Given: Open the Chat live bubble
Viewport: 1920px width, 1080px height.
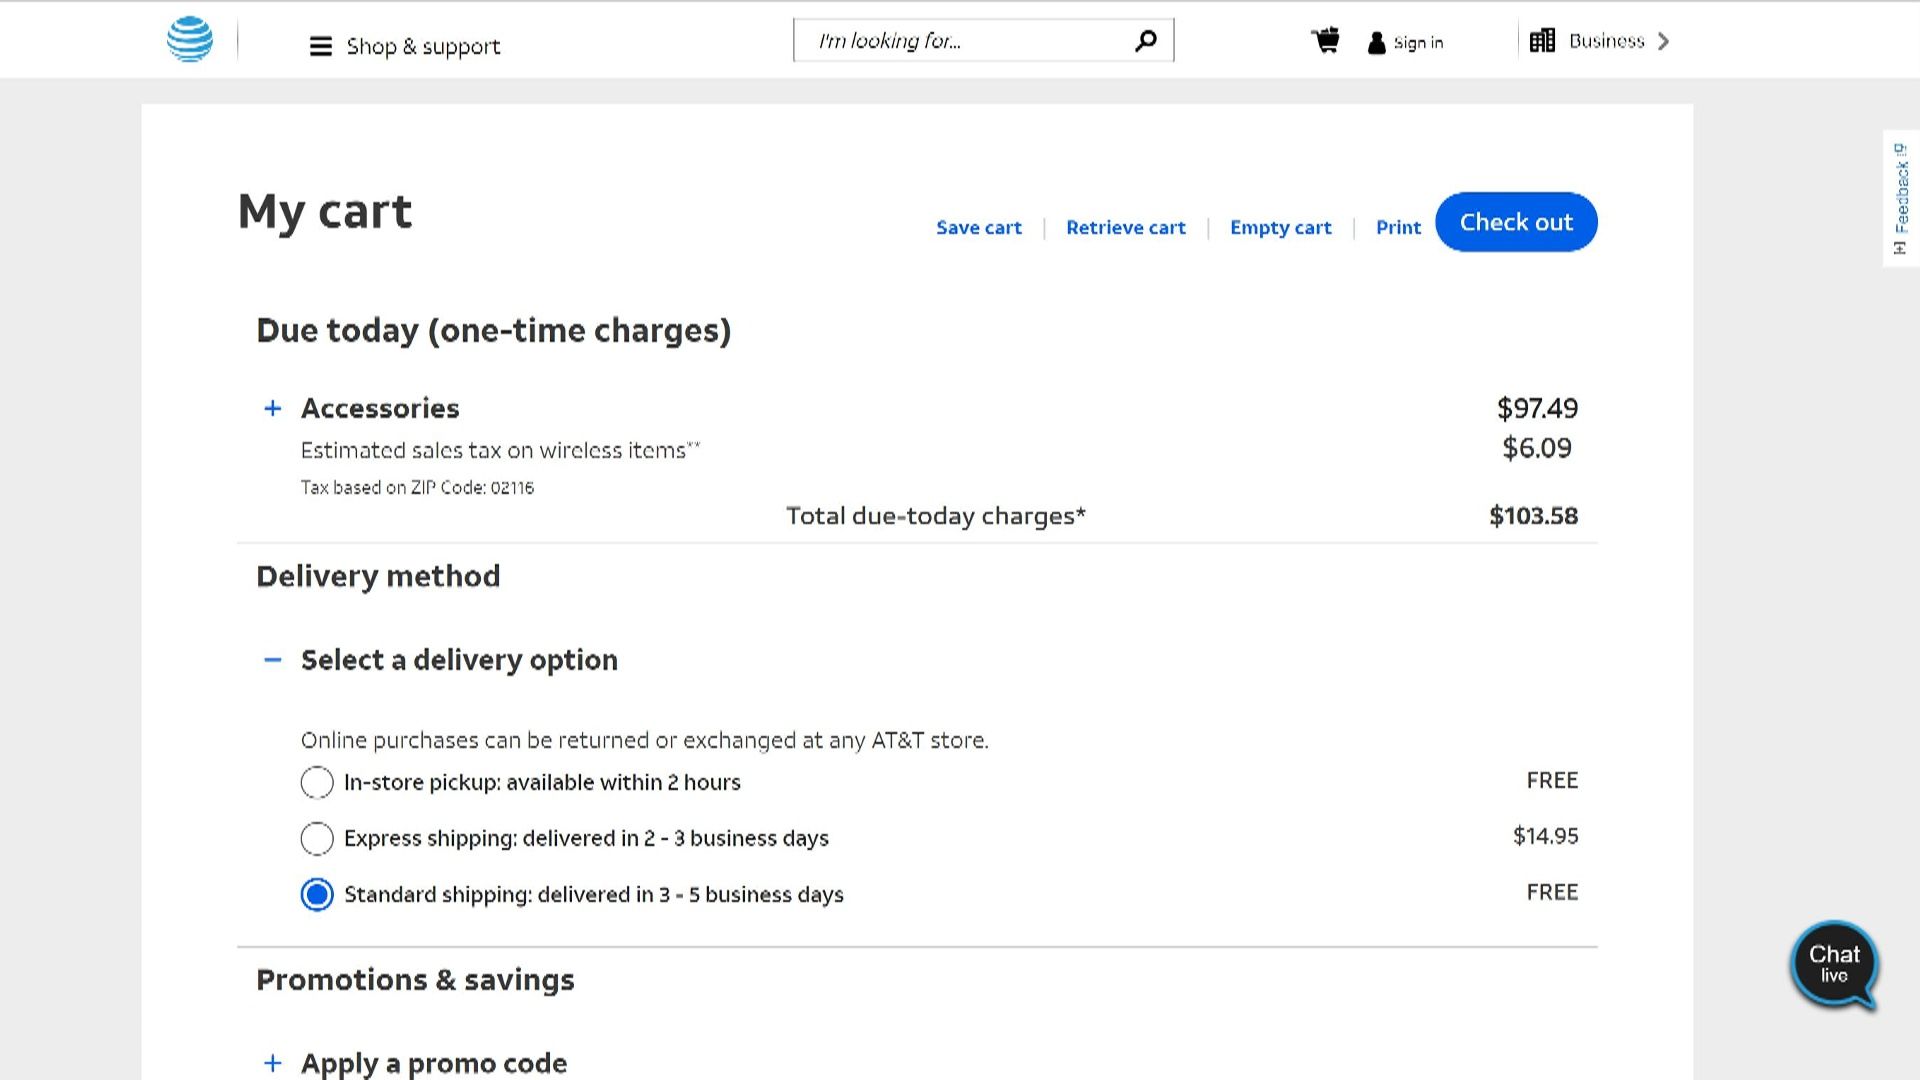Looking at the screenshot, I should (1835, 963).
